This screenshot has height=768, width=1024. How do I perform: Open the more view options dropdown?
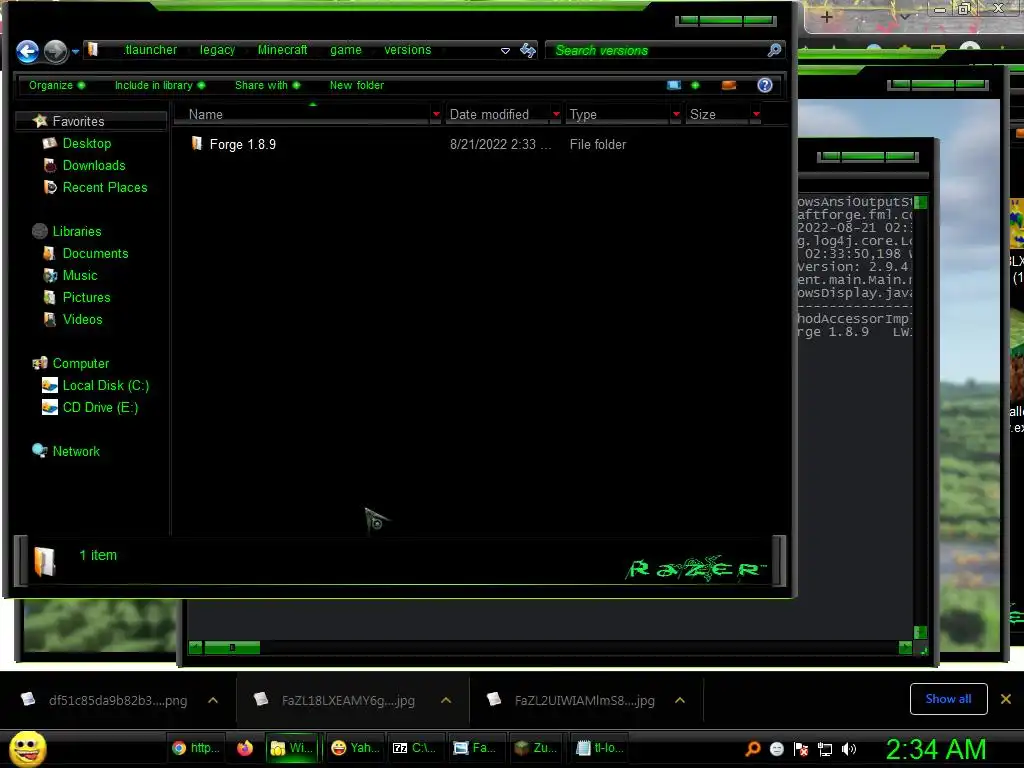(x=695, y=85)
